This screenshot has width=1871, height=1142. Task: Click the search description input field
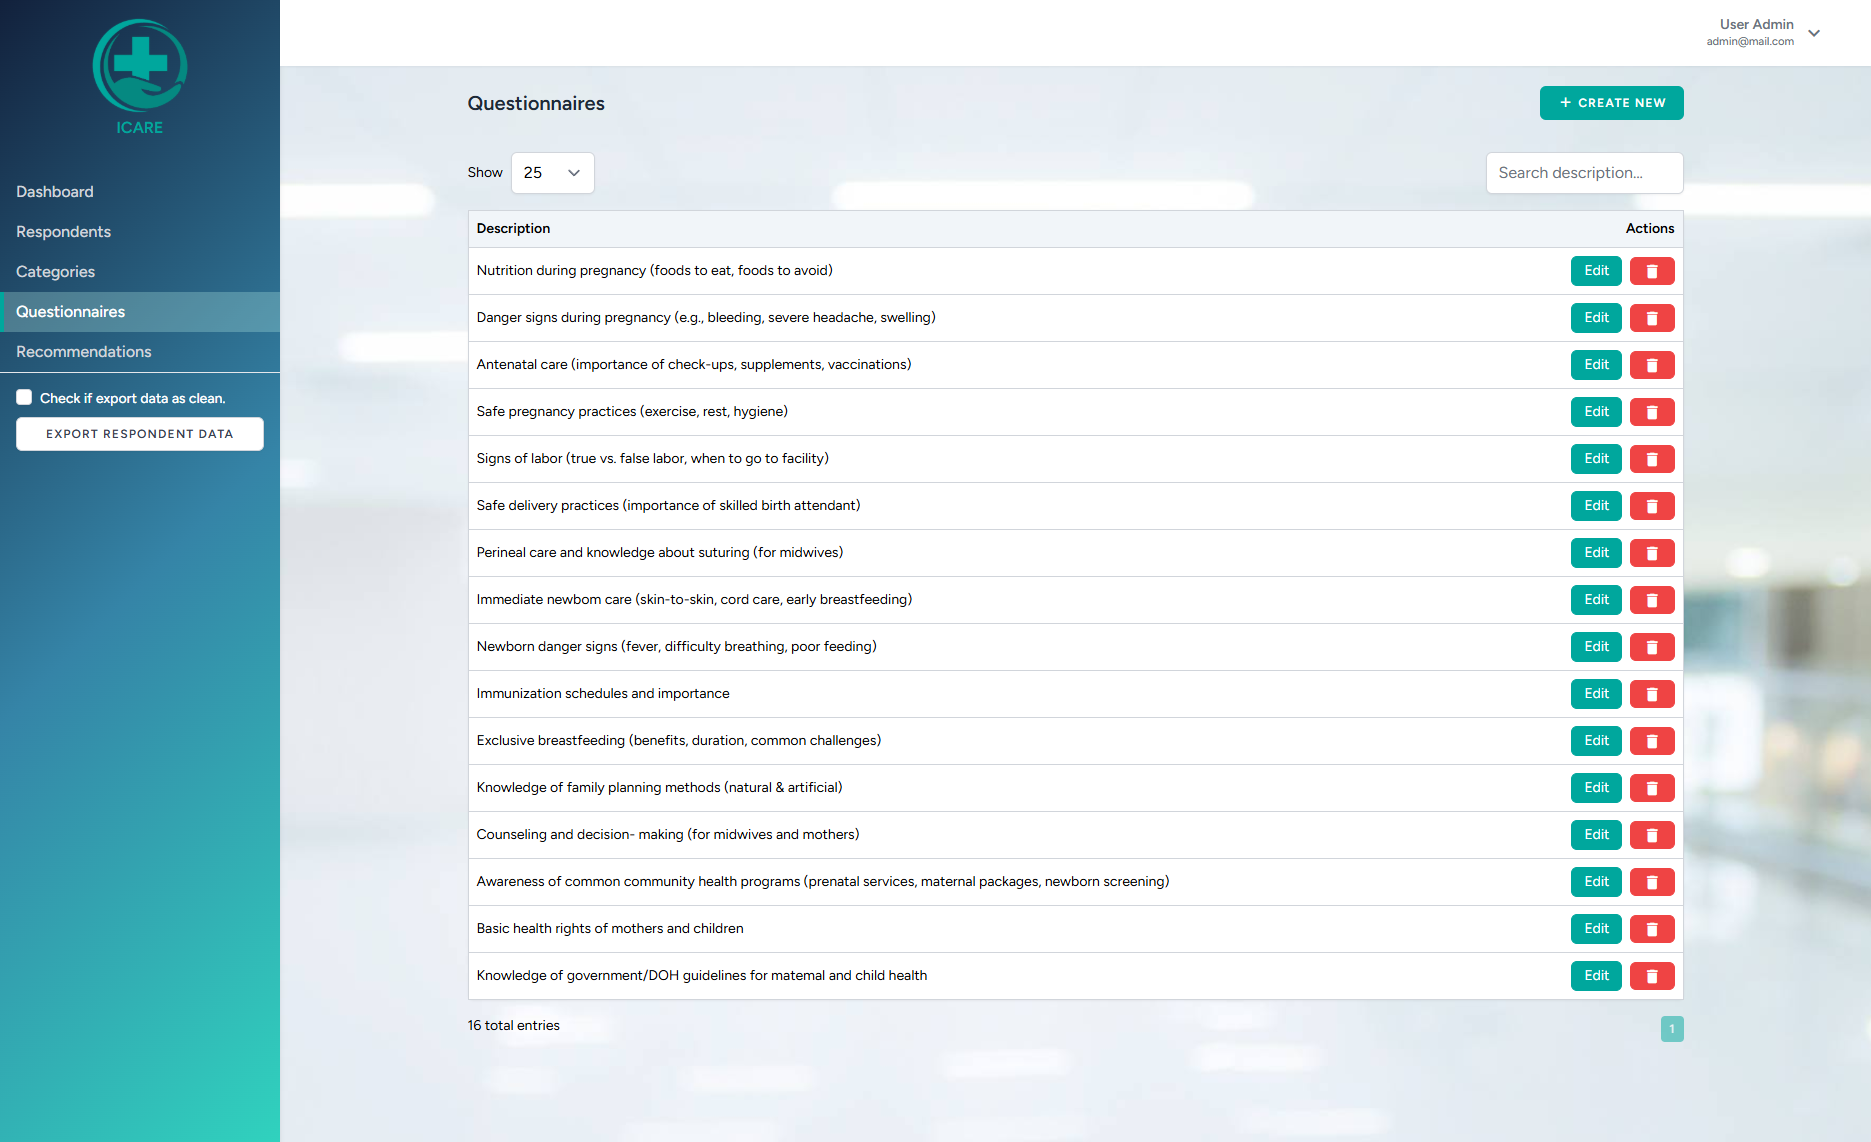pyautogui.click(x=1584, y=172)
